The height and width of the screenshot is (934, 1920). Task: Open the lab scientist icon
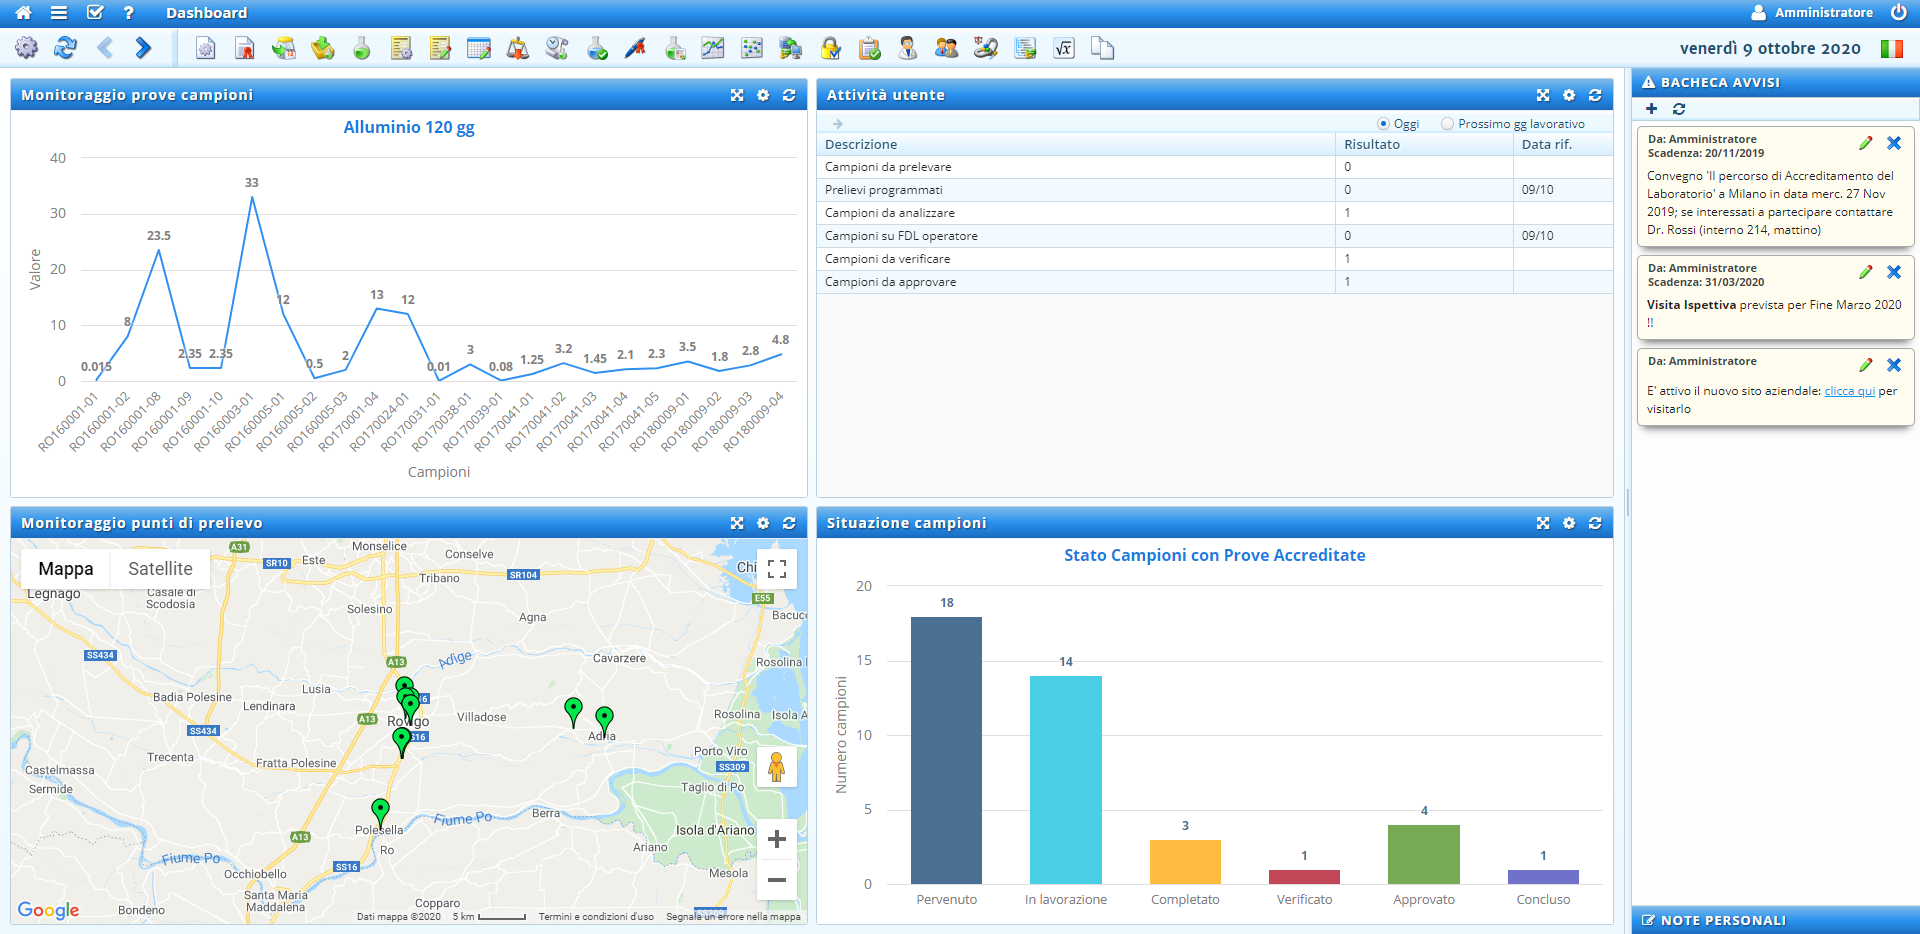(908, 48)
